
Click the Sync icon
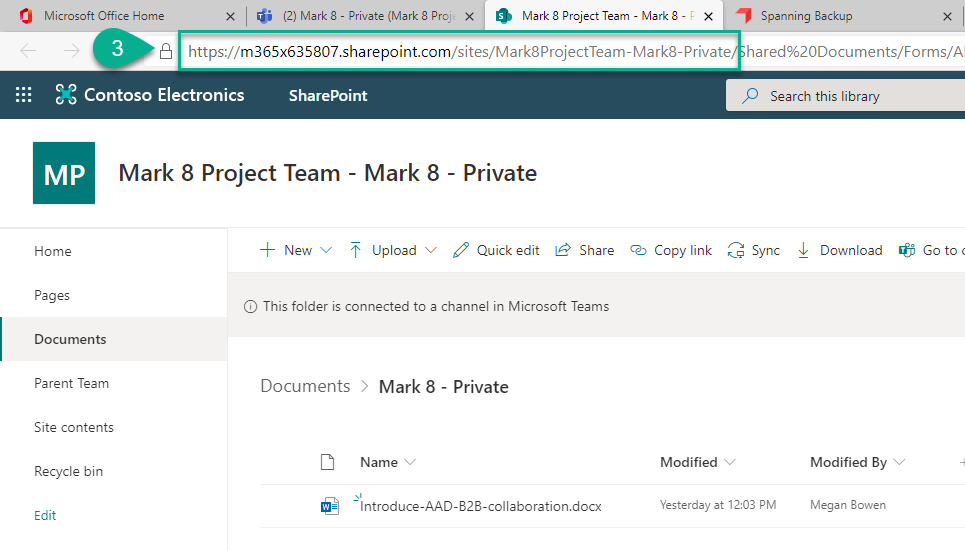[735, 250]
